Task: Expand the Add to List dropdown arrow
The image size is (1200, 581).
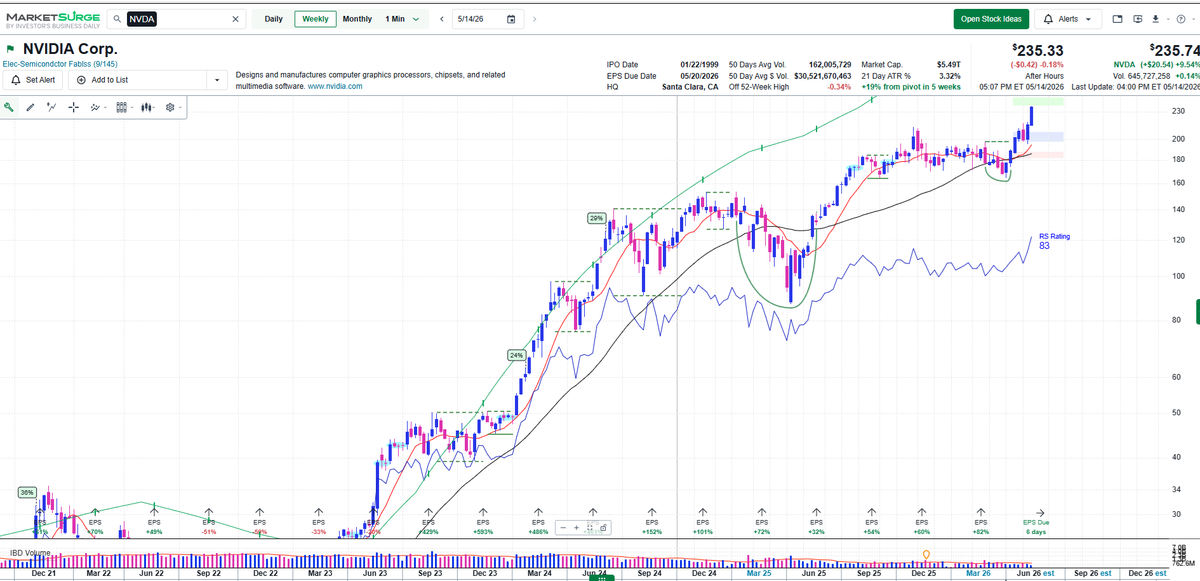Action: pos(217,80)
